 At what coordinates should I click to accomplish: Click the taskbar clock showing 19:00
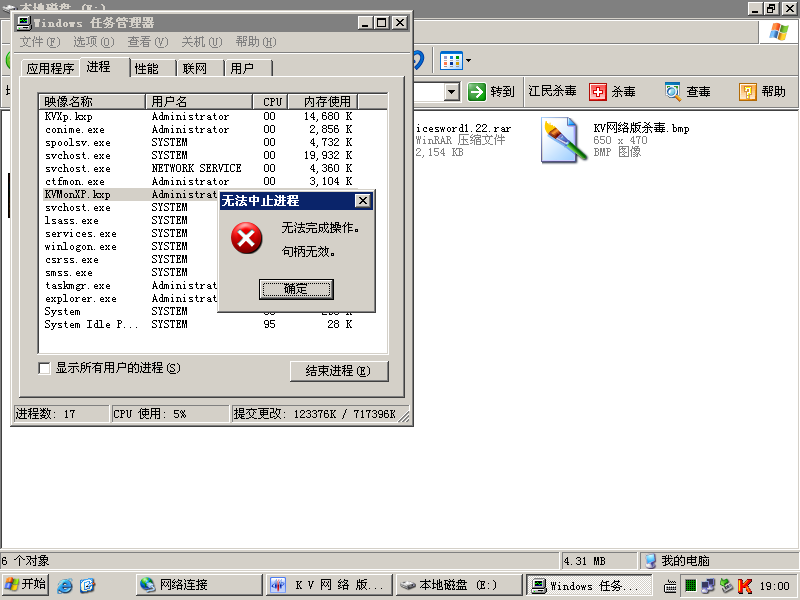coord(774,586)
